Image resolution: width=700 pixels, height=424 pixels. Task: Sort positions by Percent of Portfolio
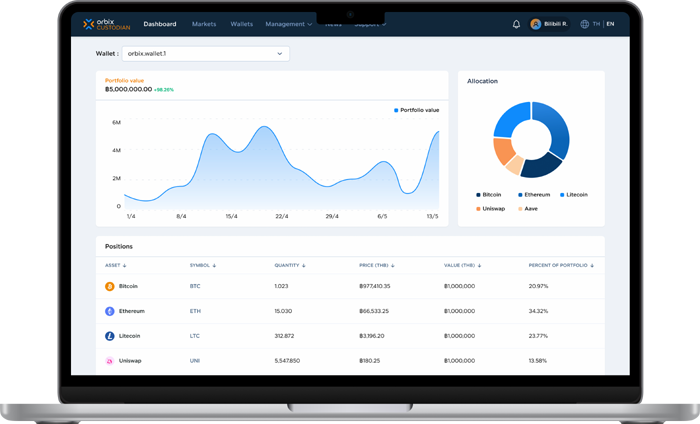point(561,265)
